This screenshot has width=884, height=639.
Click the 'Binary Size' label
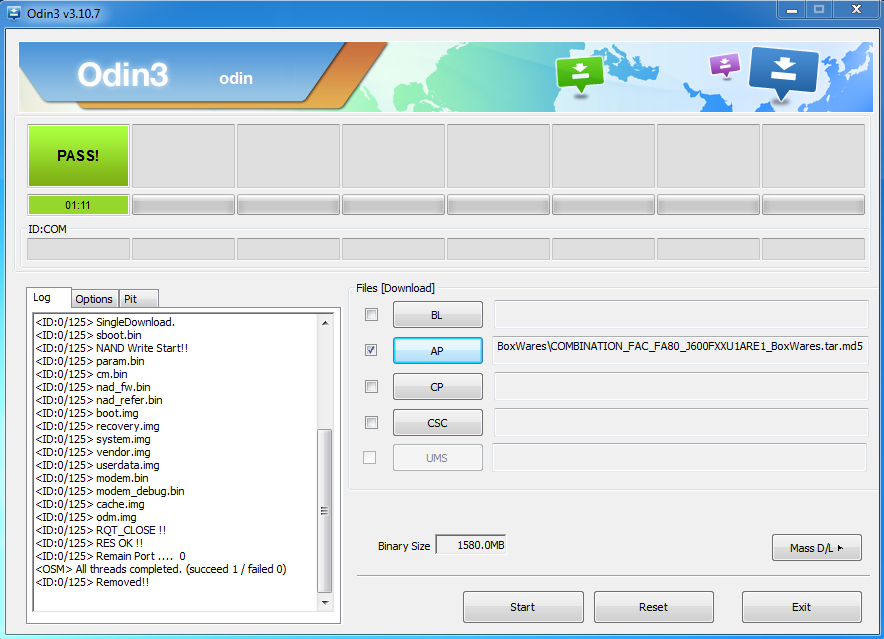pyautogui.click(x=404, y=546)
